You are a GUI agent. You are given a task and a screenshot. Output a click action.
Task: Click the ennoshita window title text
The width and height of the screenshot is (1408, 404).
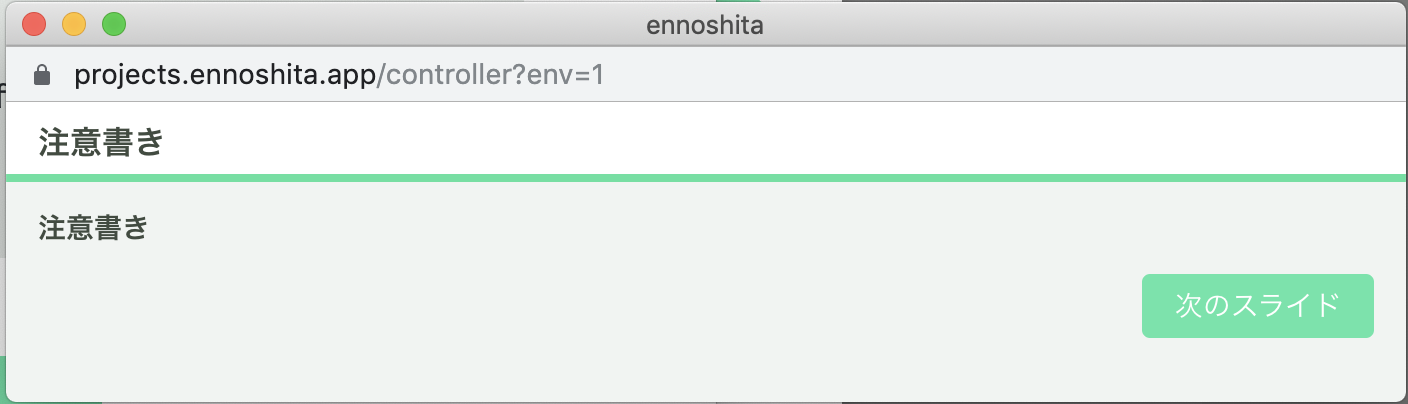coord(705,25)
